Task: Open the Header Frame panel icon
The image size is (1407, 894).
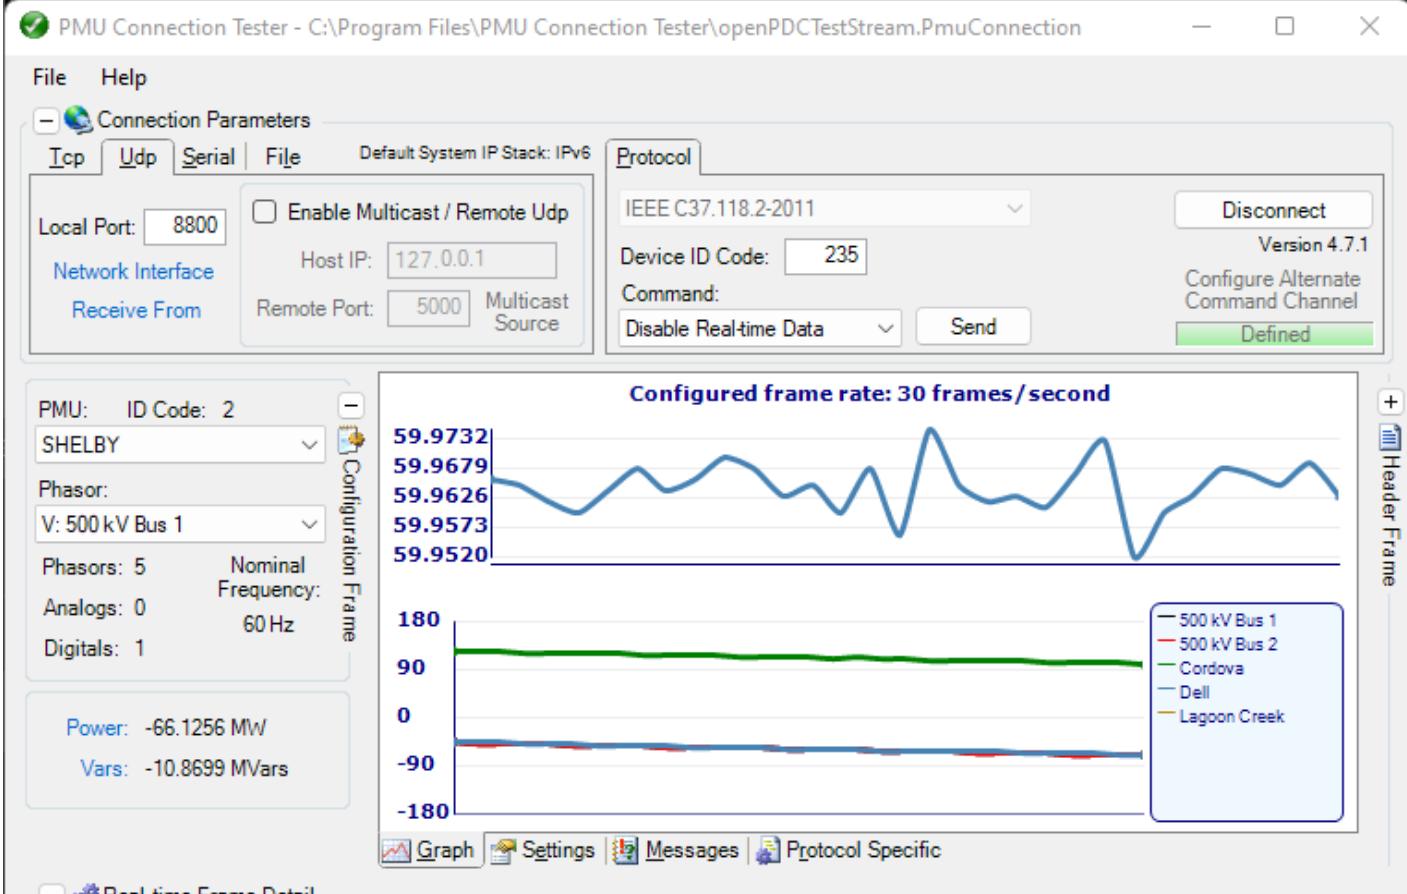Action: pyautogui.click(x=1390, y=437)
